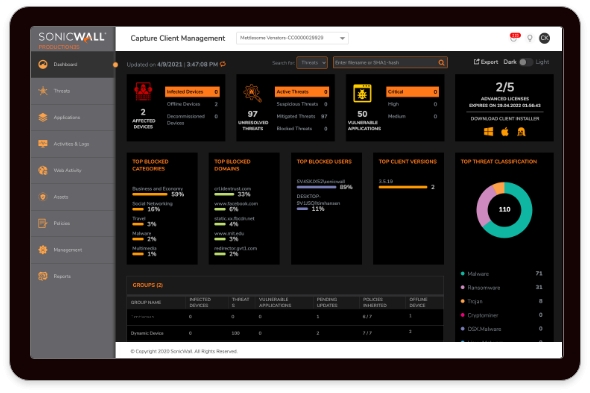Open the Dynamic Device group row

tap(285, 333)
